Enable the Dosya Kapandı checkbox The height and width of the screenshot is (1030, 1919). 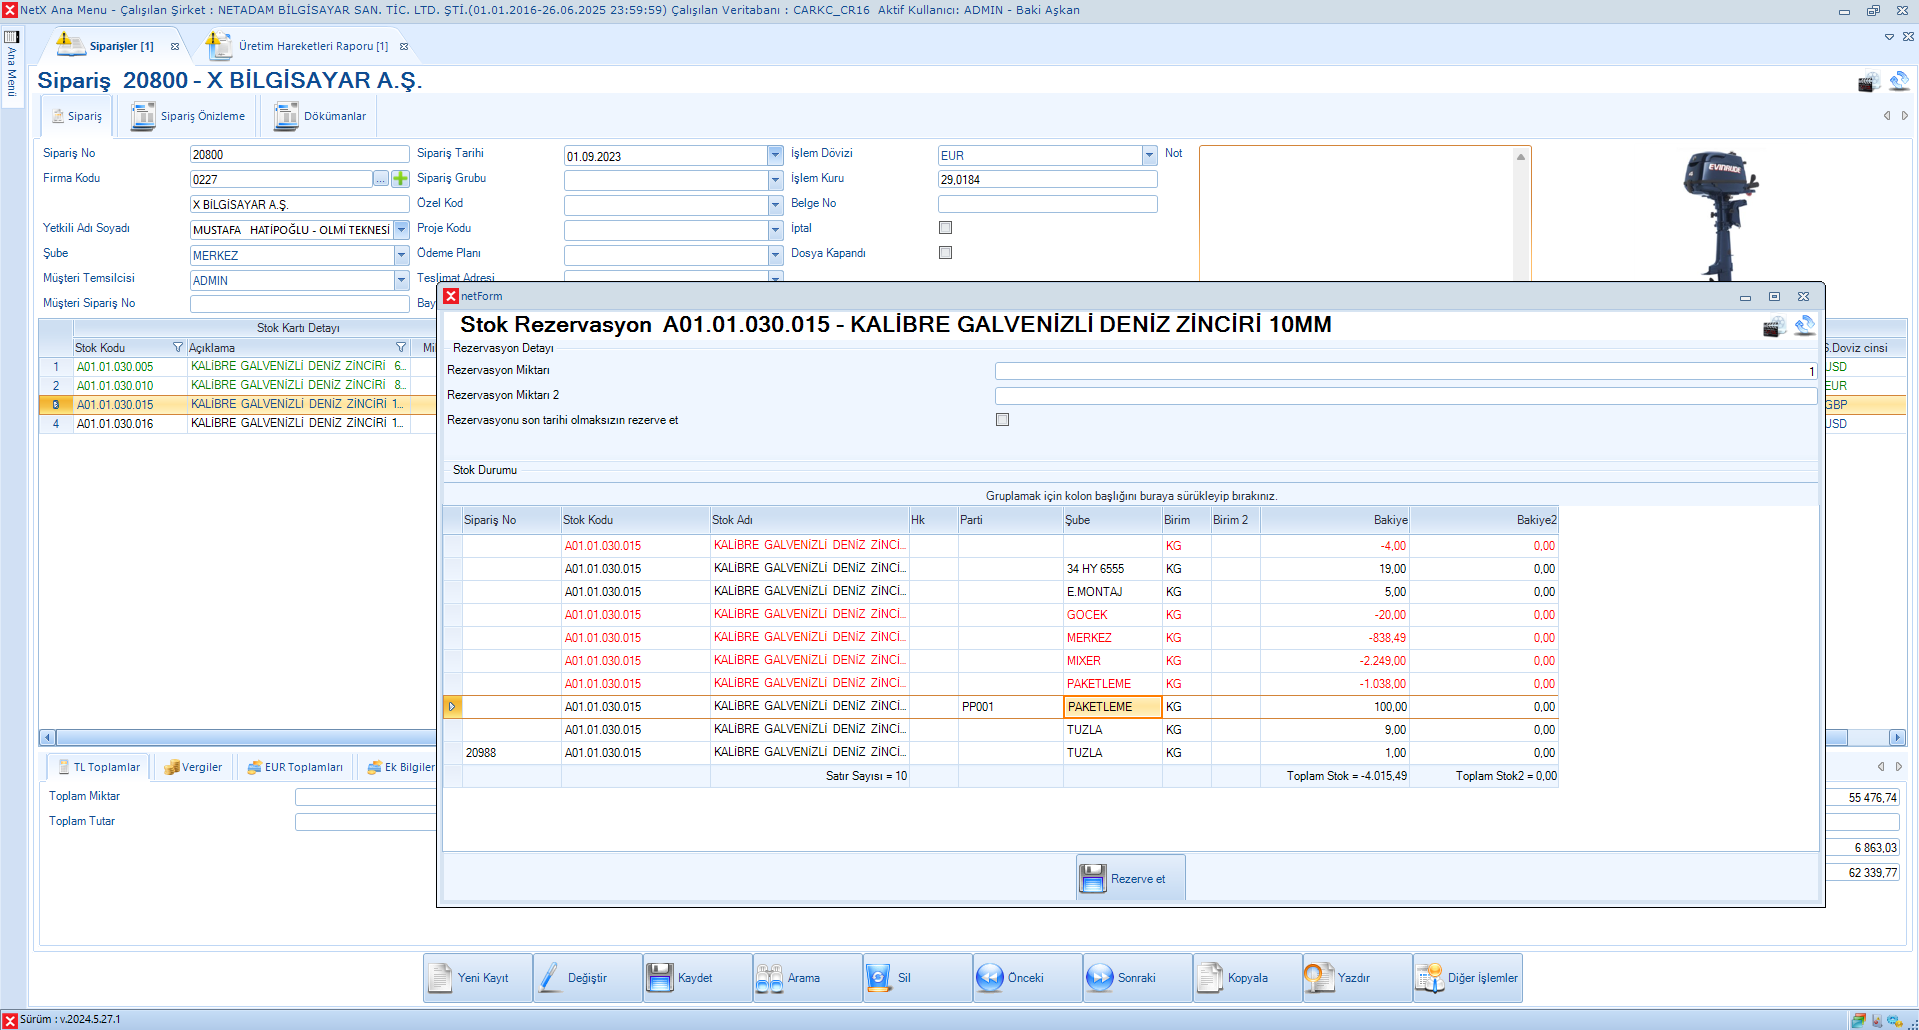click(x=945, y=253)
